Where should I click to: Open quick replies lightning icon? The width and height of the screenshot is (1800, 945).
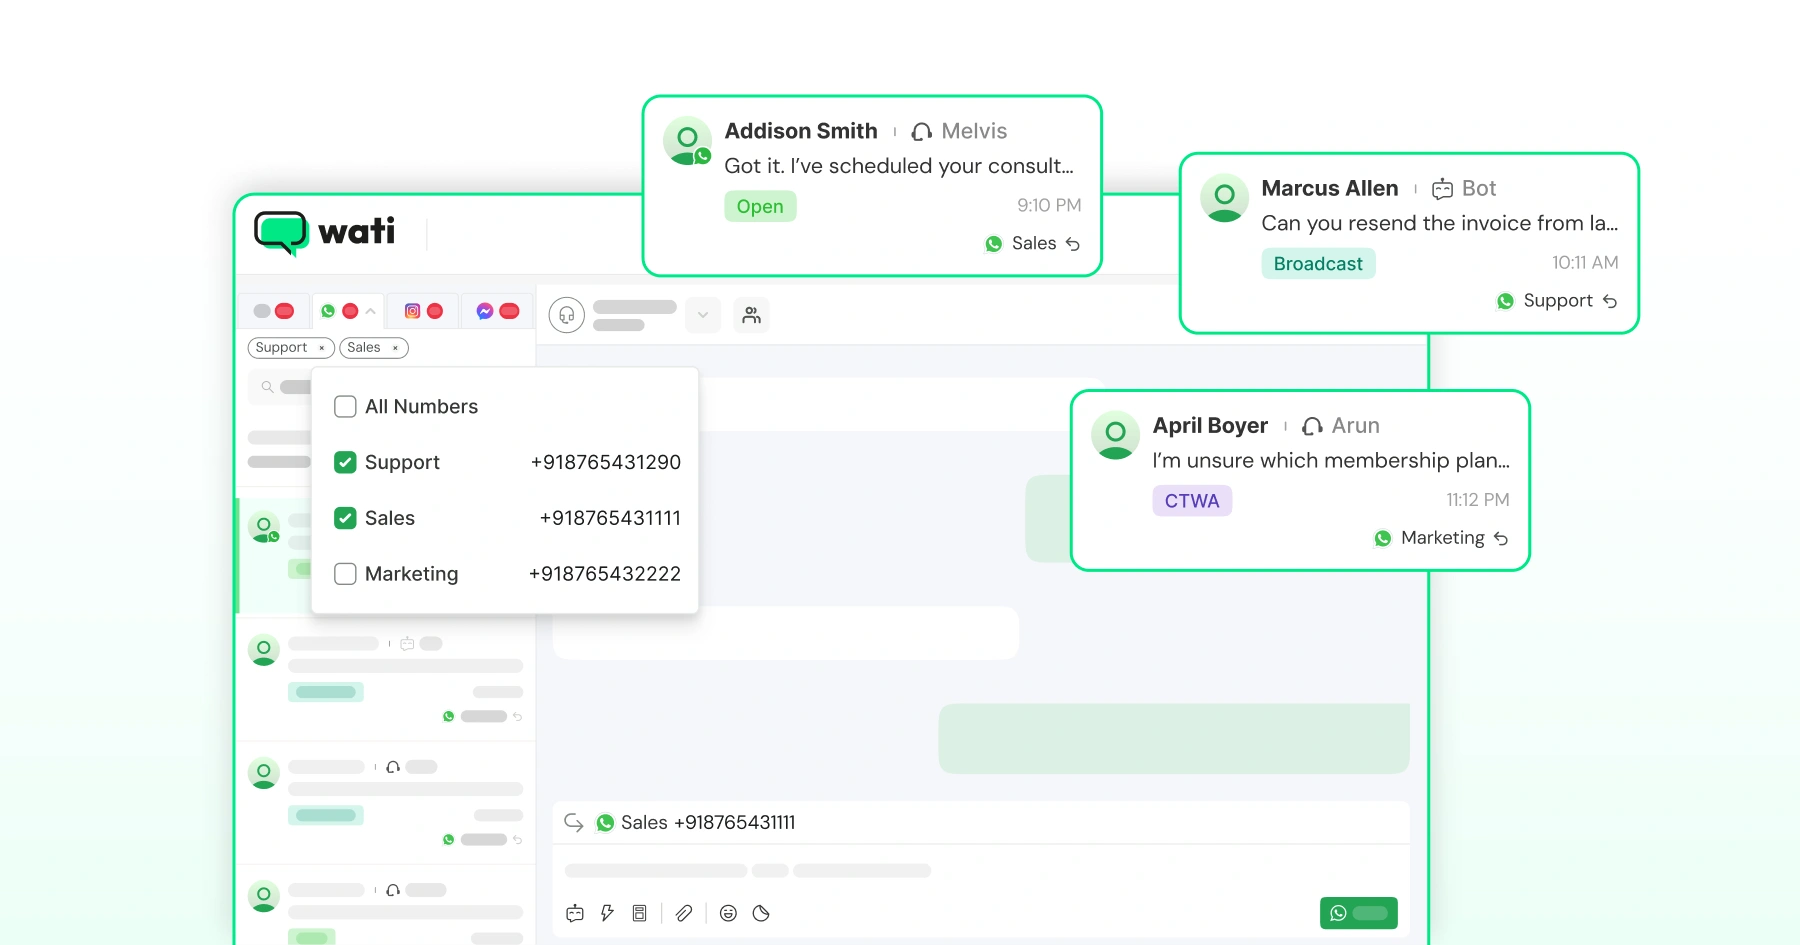pos(607,913)
